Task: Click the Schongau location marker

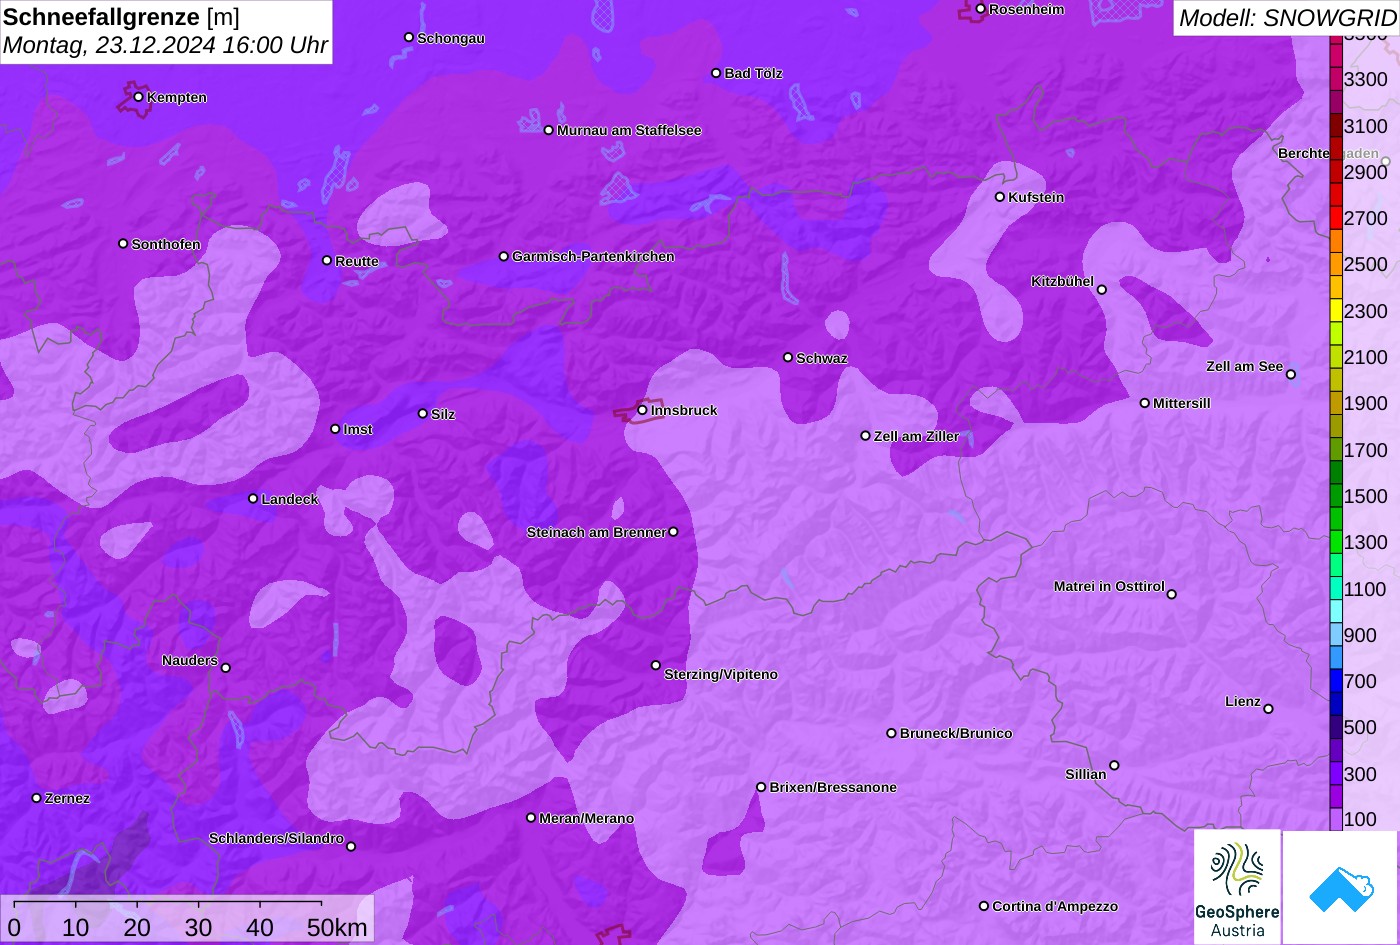Action: [408, 37]
